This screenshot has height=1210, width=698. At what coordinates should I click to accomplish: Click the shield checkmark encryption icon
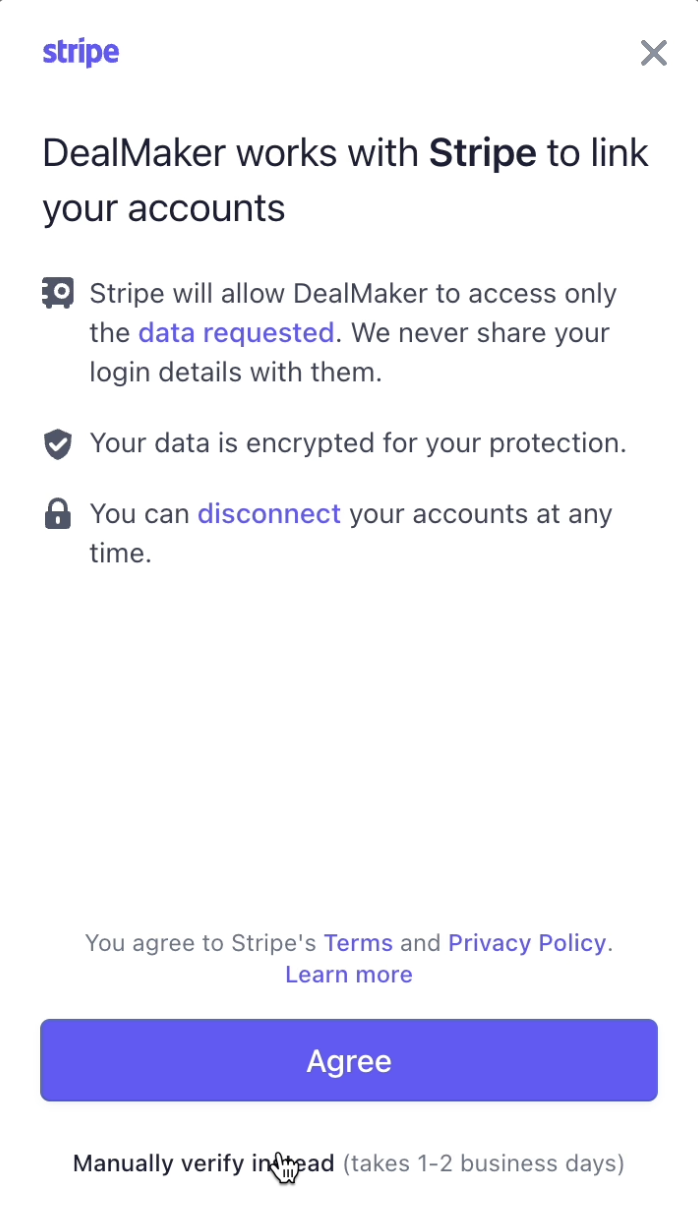[57, 443]
